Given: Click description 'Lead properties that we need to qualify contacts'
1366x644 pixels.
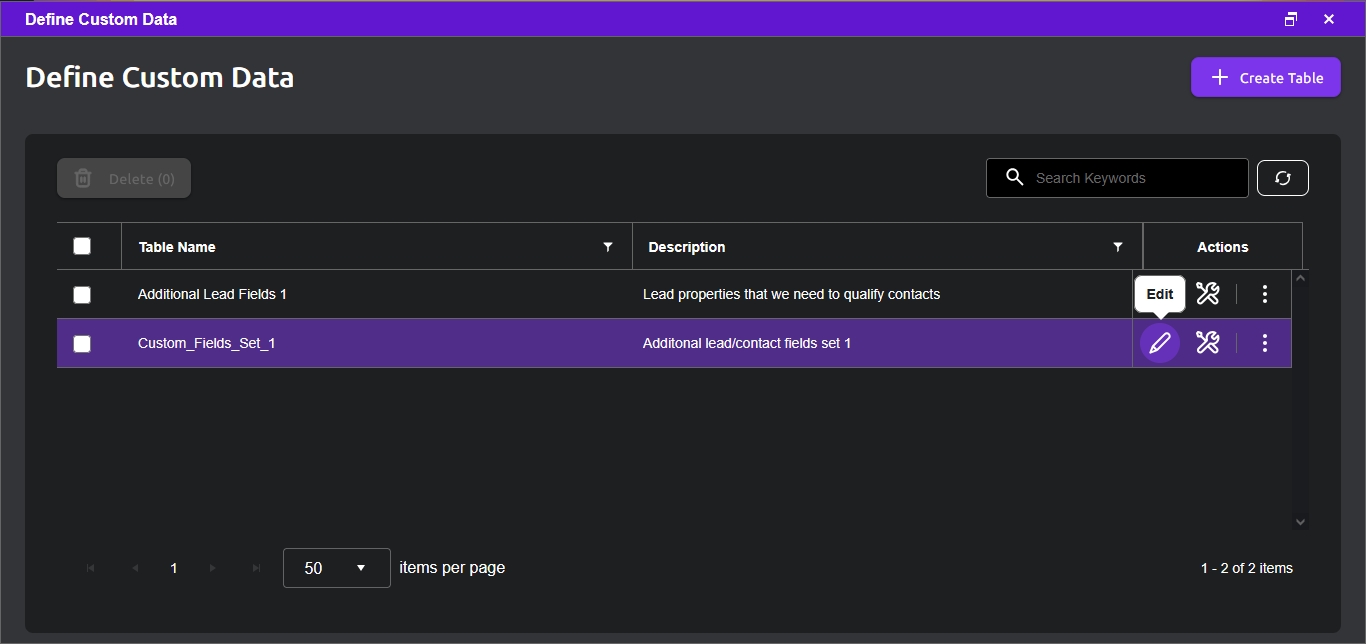Looking at the screenshot, I should pyautogui.click(x=791, y=294).
